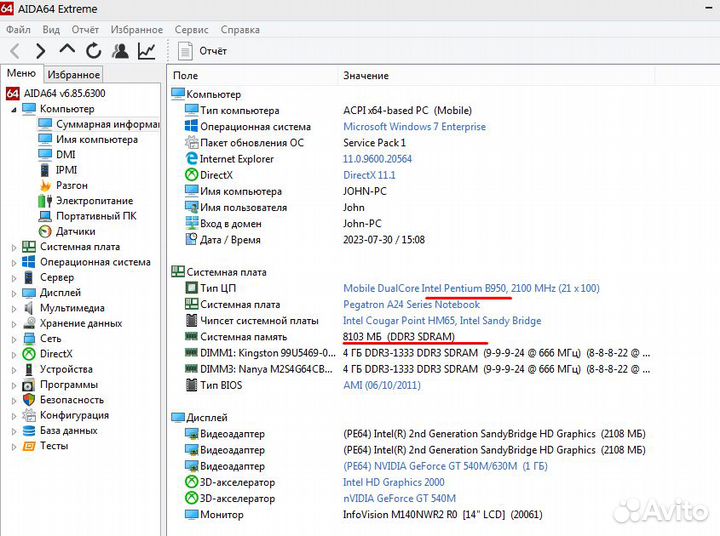Open Pegatron A24 Series Notebook link
The width and height of the screenshot is (720, 536).
411,305
